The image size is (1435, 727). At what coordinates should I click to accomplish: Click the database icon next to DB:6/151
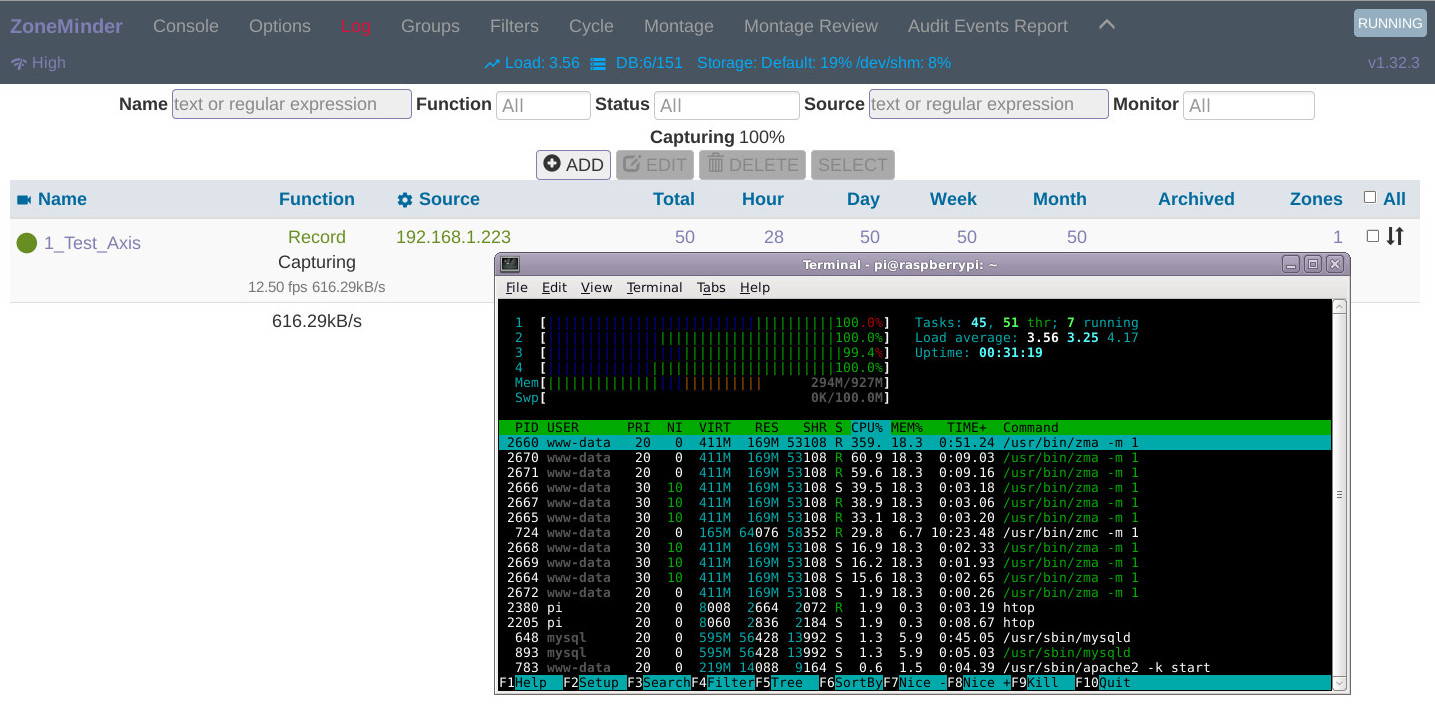(598, 63)
